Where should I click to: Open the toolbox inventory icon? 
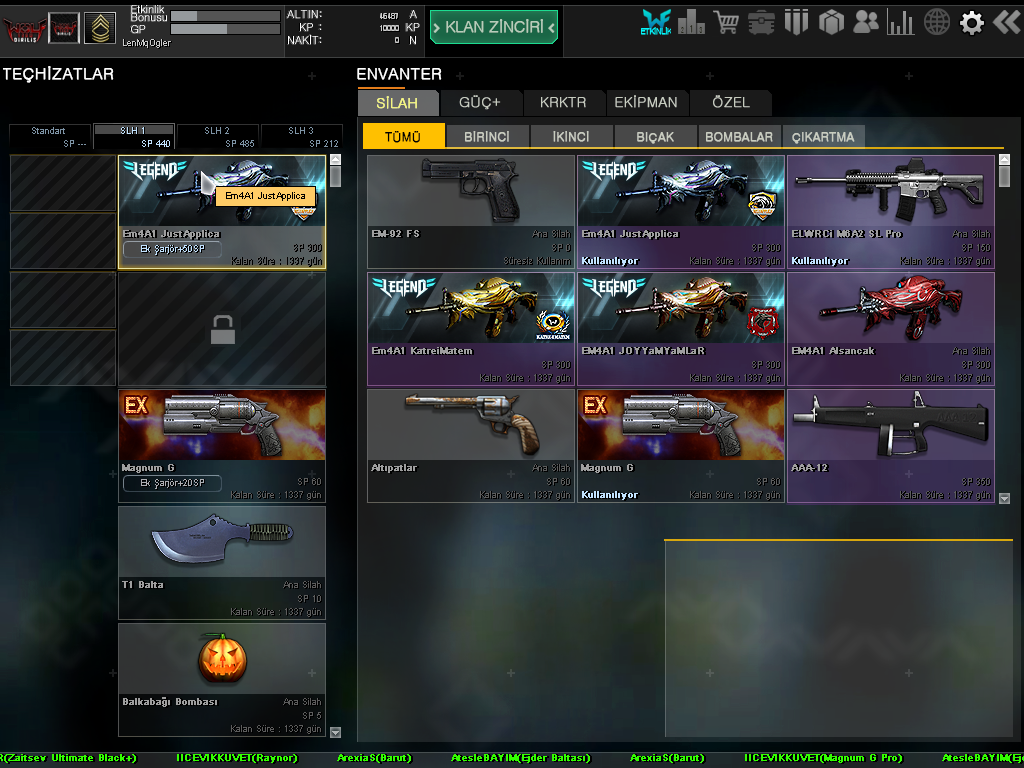click(x=761, y=23)
